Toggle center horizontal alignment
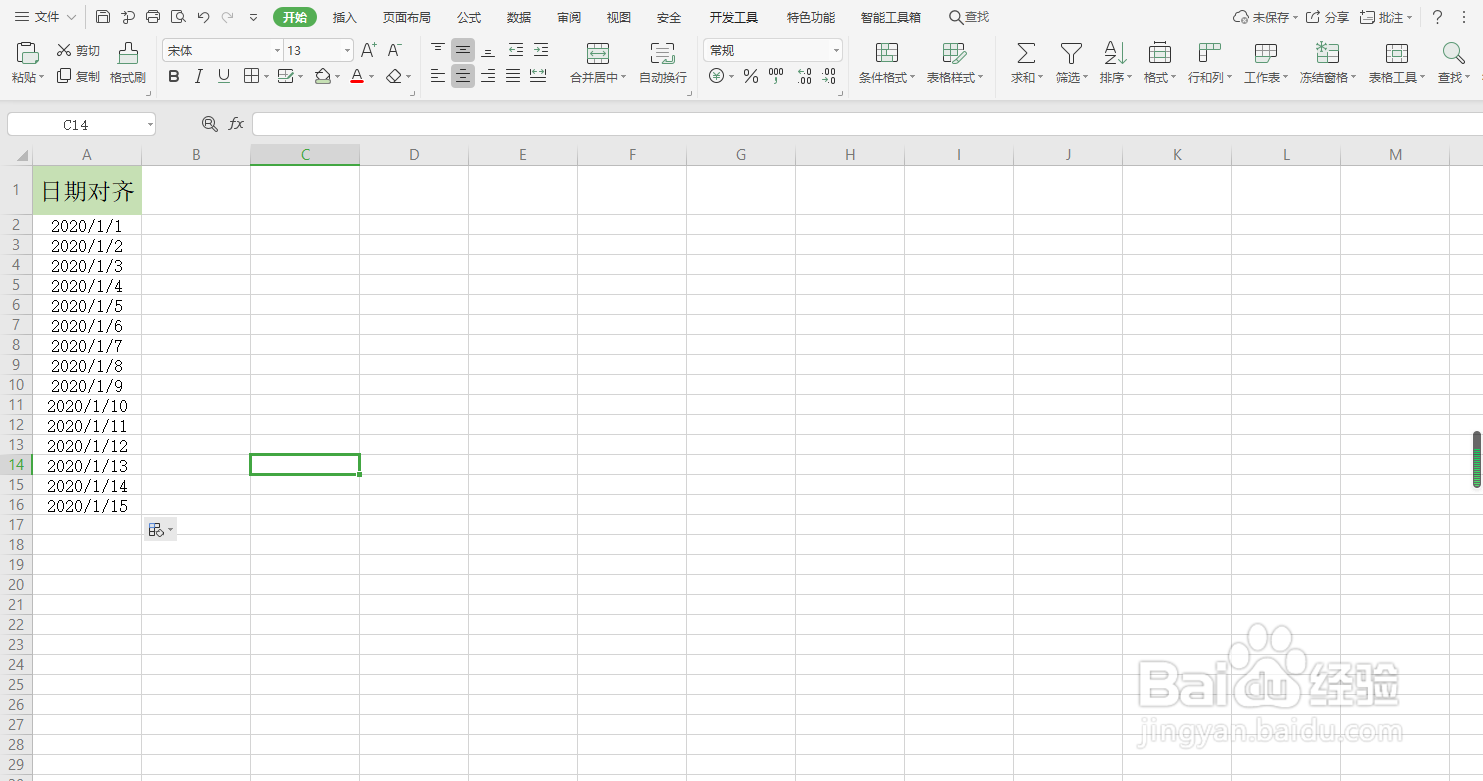Screen dimensions: 1483x781 click(x=463, y=76)
